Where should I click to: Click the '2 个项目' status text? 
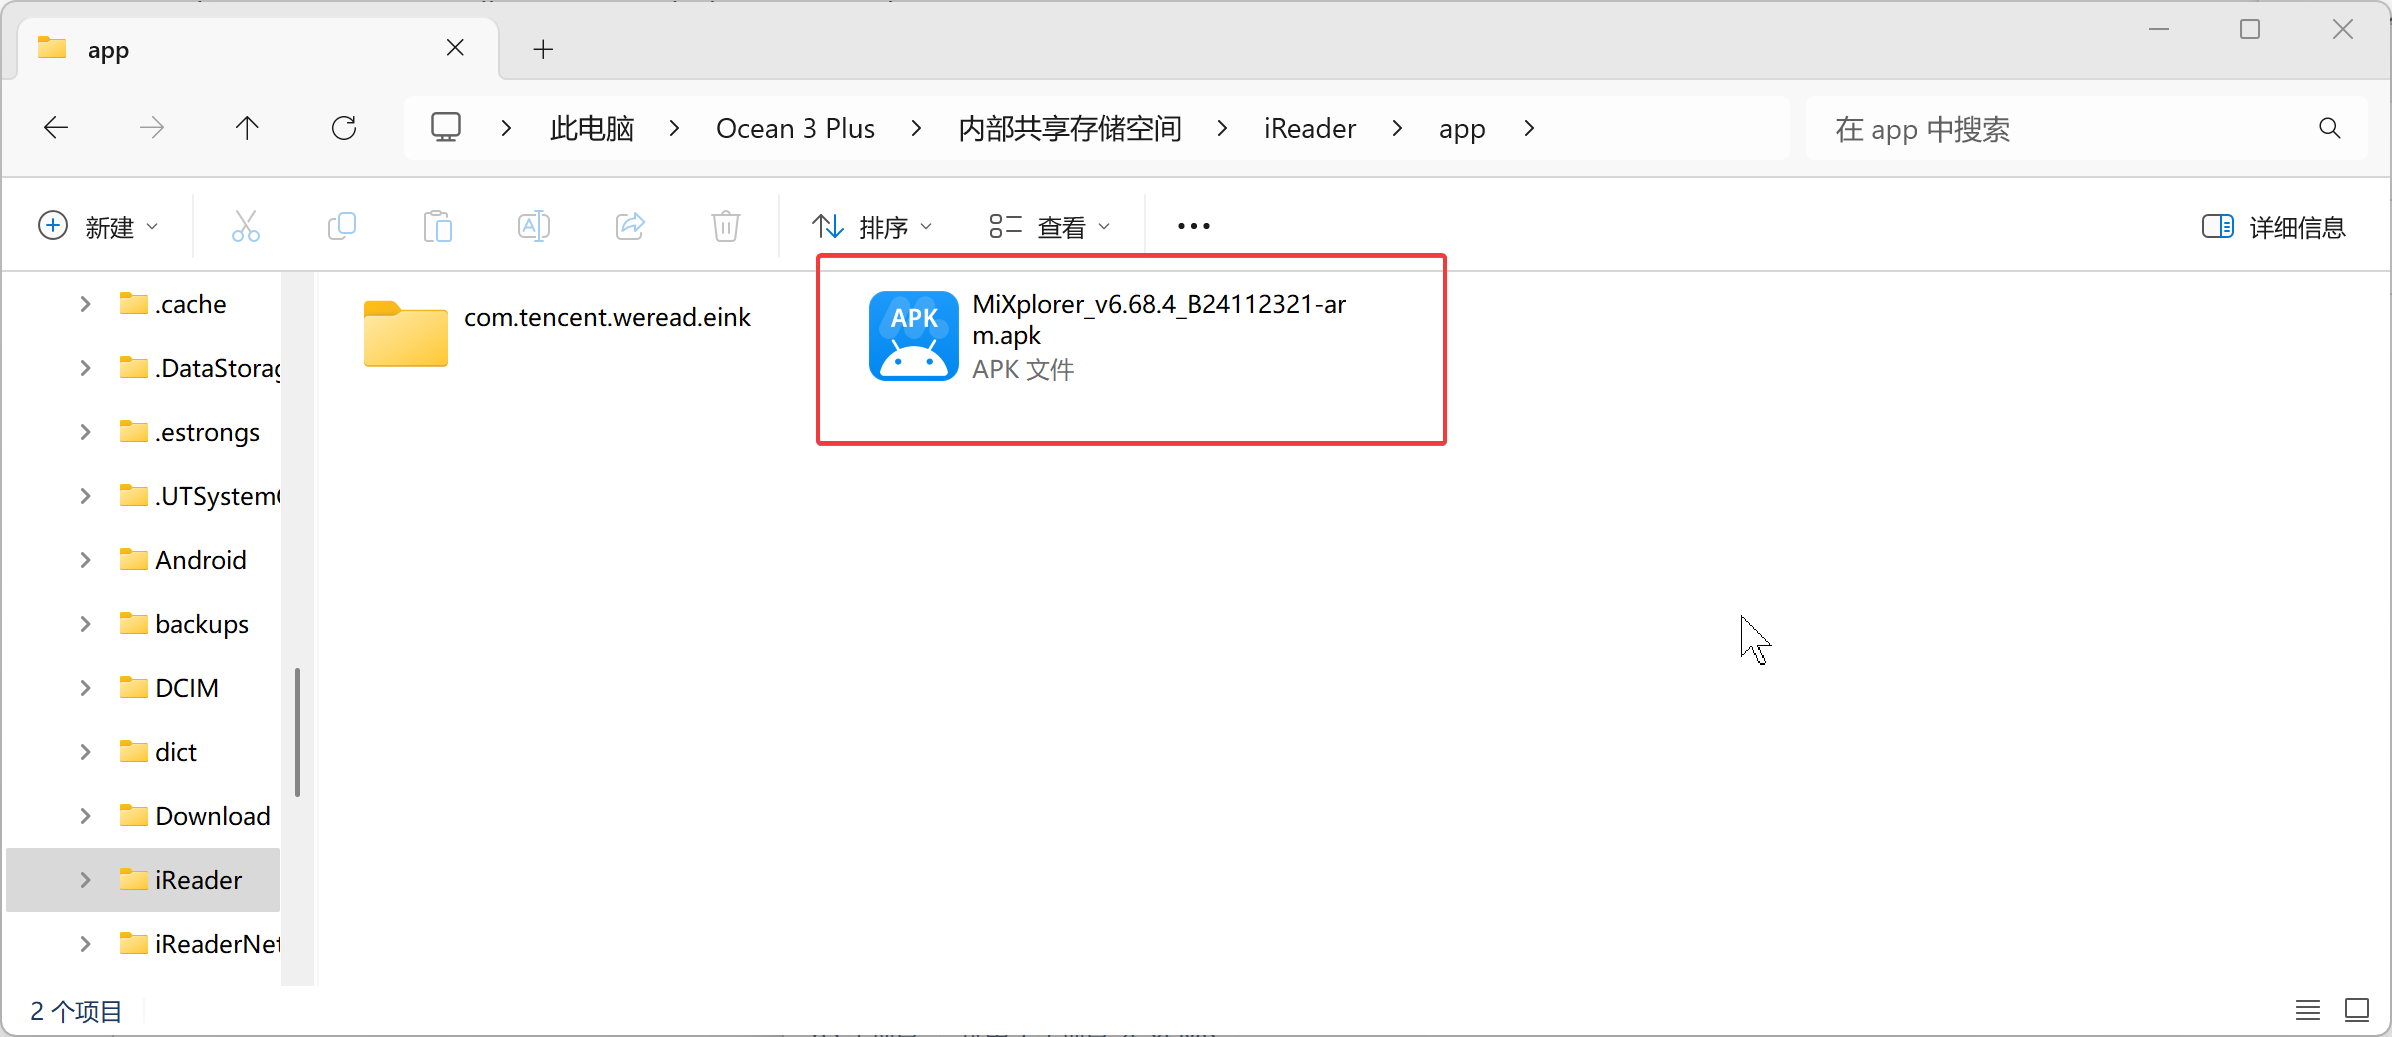76,1011
